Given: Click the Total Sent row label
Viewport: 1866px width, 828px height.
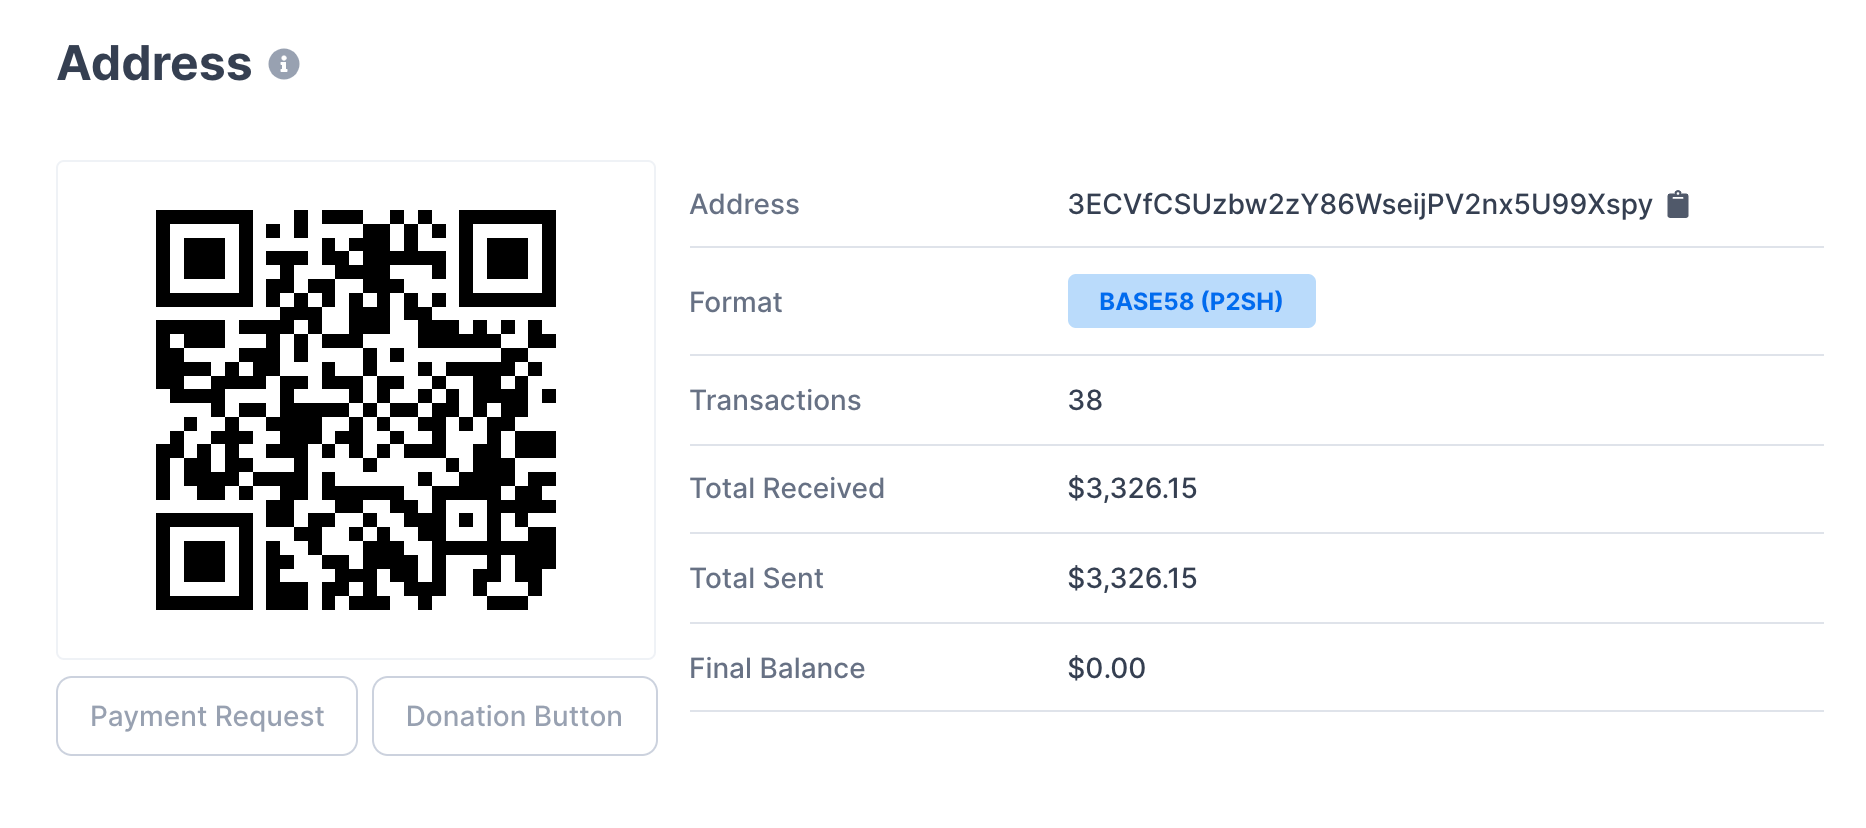Looking at the screenshot, I should click(x=756, y=578).
